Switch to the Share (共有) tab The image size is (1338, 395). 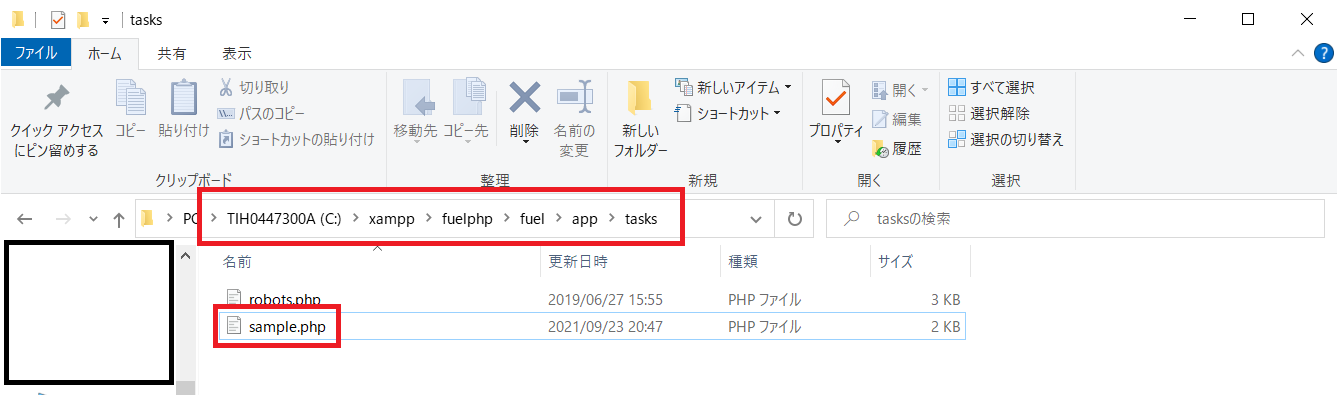171,53
